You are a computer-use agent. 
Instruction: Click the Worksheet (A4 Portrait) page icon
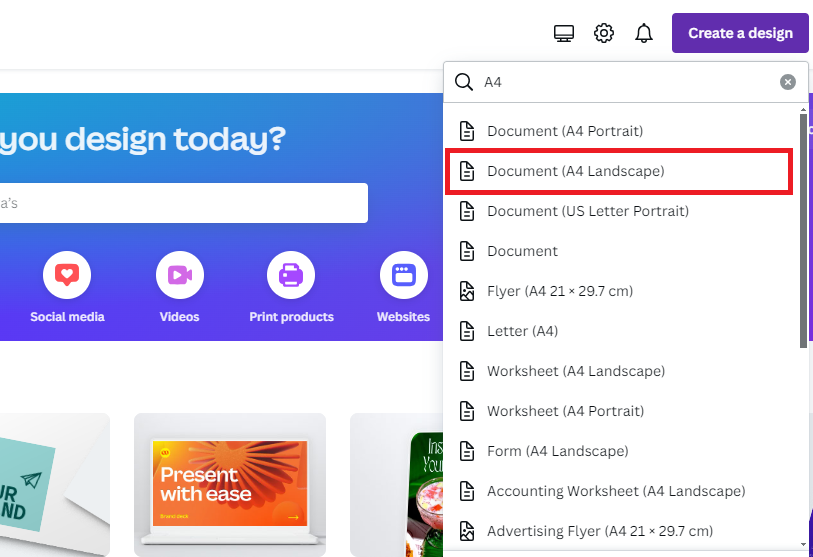click(467, 411)
